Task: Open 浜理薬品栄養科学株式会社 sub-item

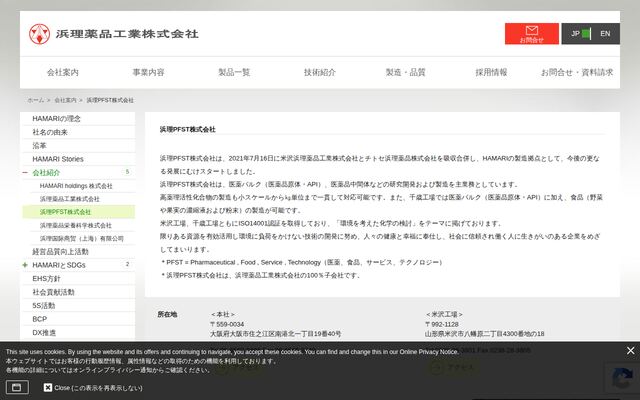Action: [x=76, y=225]
